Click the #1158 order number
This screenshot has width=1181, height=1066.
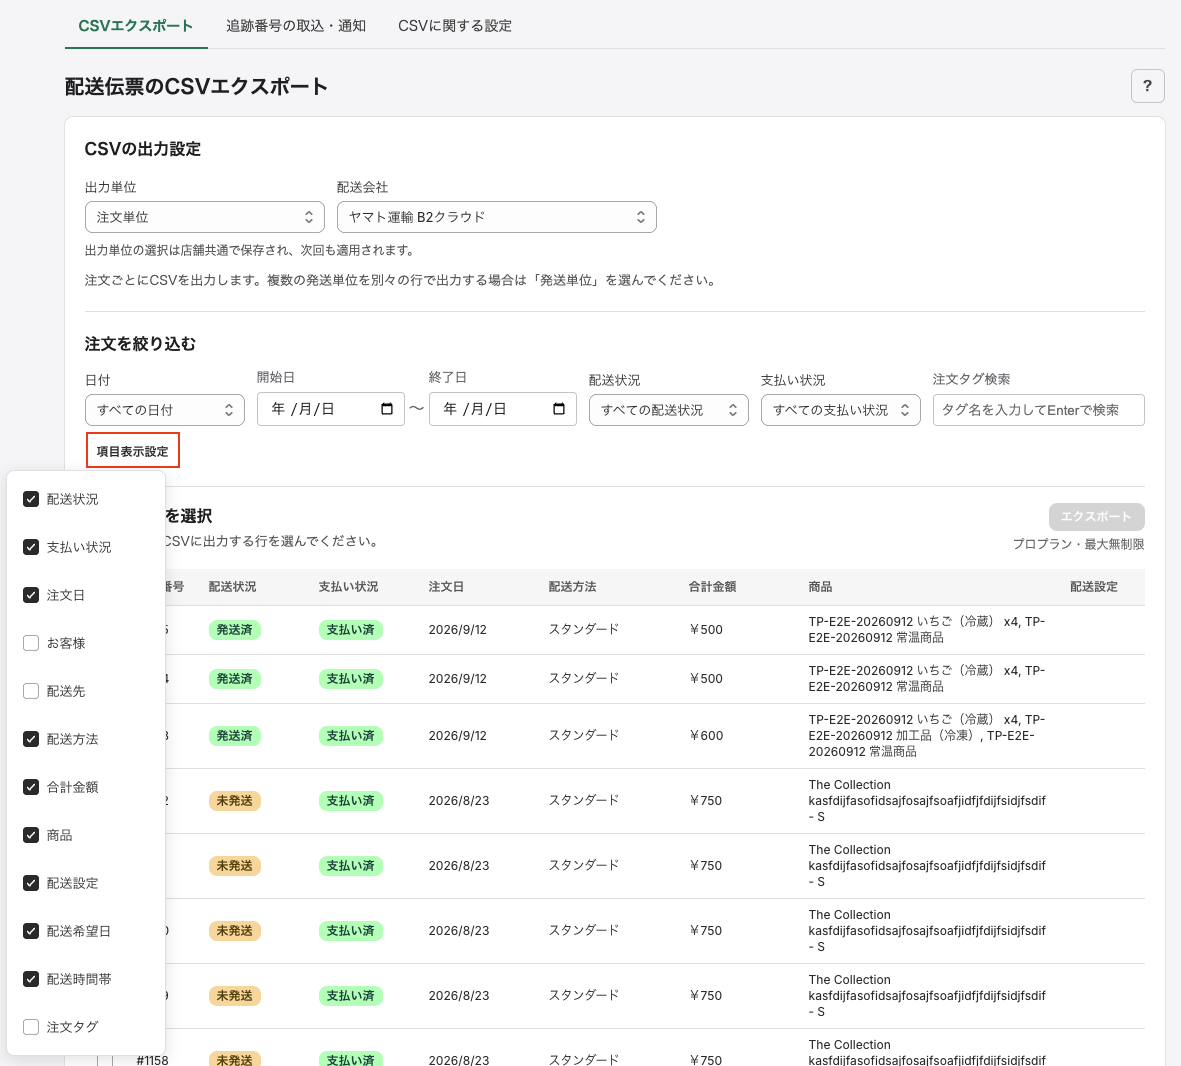click(152, 1060)
